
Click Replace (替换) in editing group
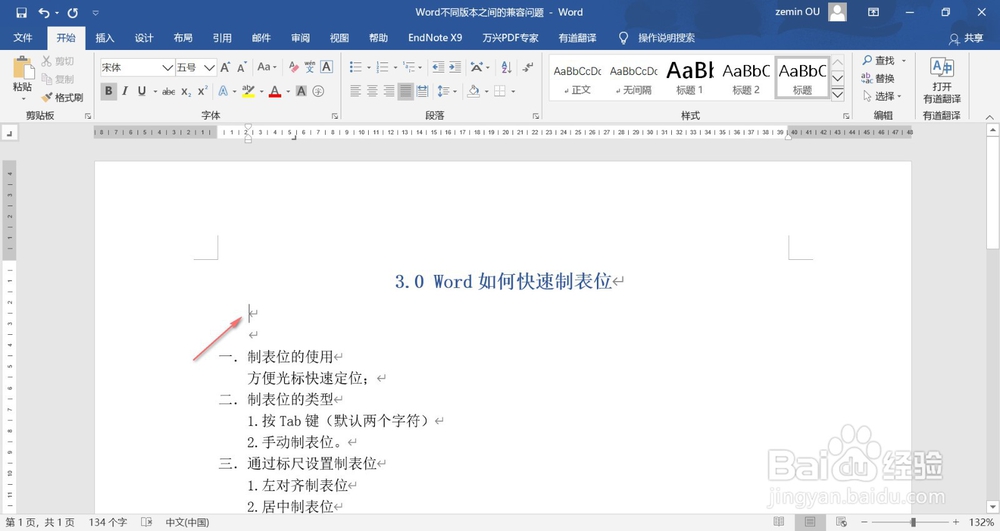point(878,78)
